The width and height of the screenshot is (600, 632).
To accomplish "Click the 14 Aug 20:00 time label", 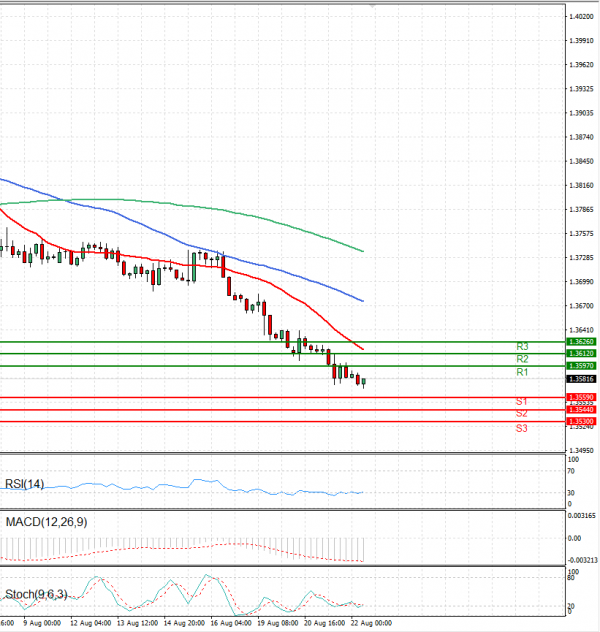I will click(x=184, y=623).
